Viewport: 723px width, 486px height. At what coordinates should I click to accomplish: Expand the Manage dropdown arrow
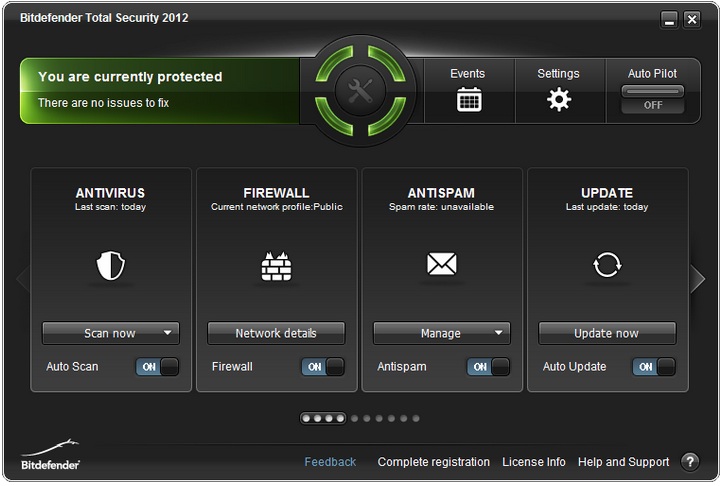click(x=498, y=332)
